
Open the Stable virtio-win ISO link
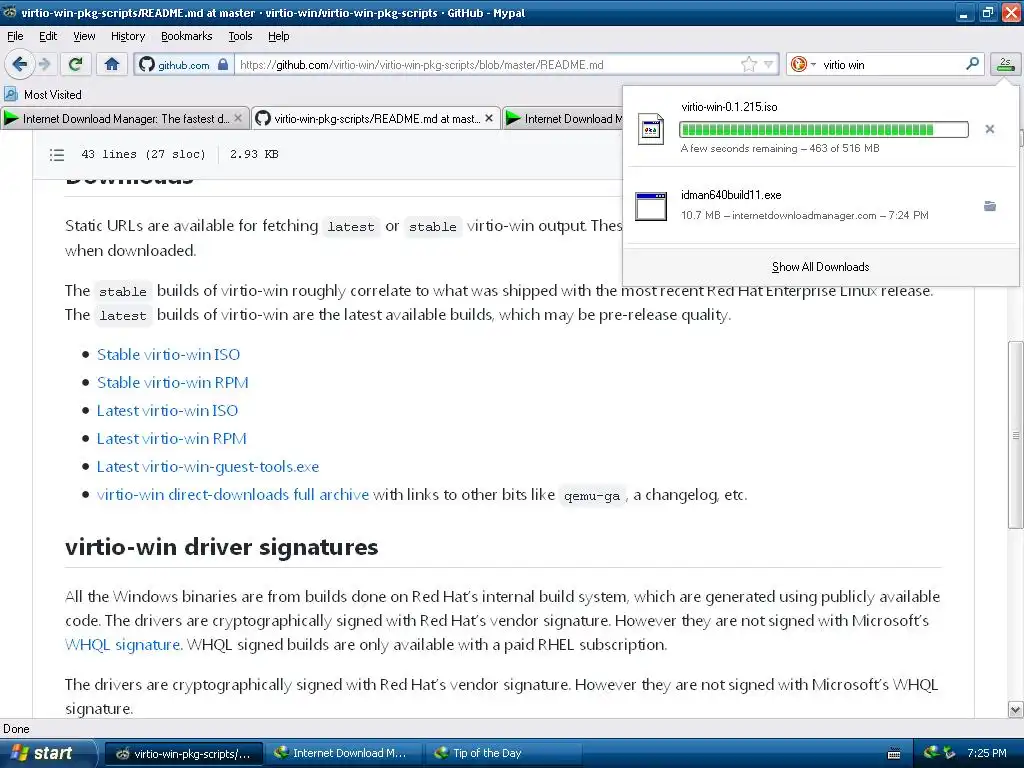(168, 354)
